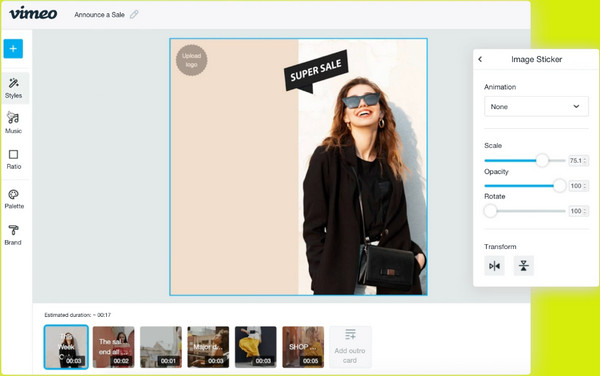This screenshot has width=600, height=376.
Task: Click the 'Transform' section label
Action: tap(500, 246)
